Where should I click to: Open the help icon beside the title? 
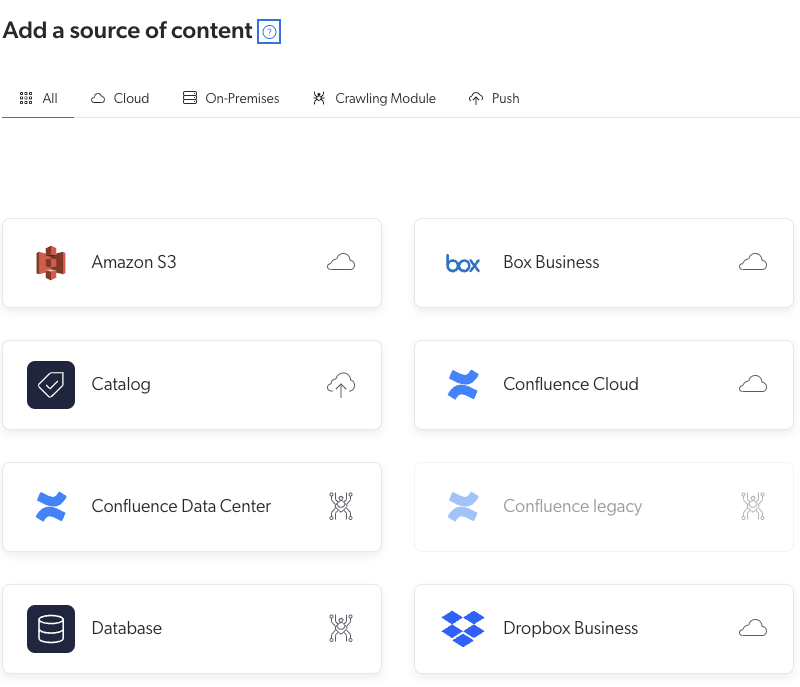(x=269, y=32)
